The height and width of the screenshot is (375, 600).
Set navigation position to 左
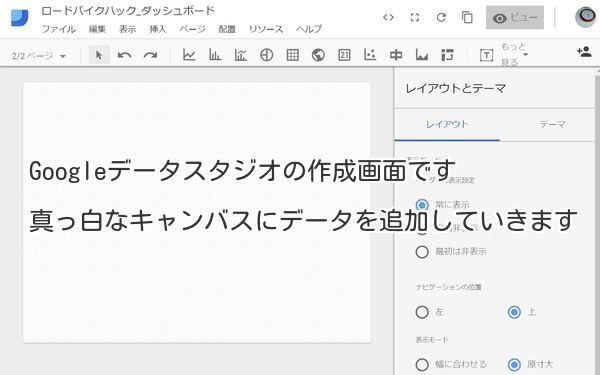pyautogui.click(x=422, y=312)
